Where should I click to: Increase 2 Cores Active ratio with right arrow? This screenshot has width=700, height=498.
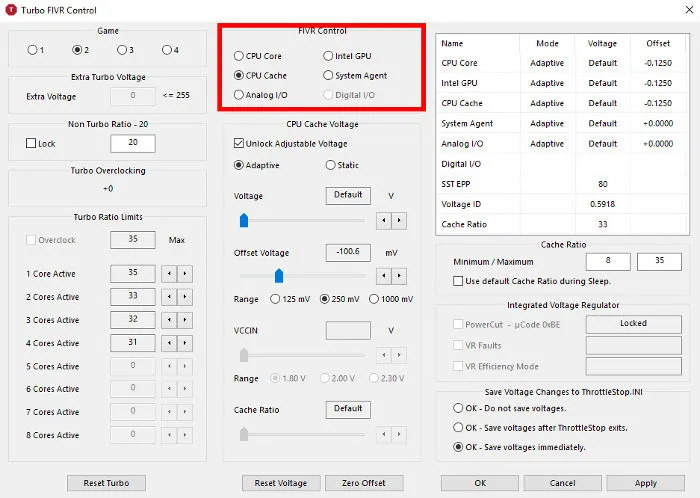tap(185, 297)
